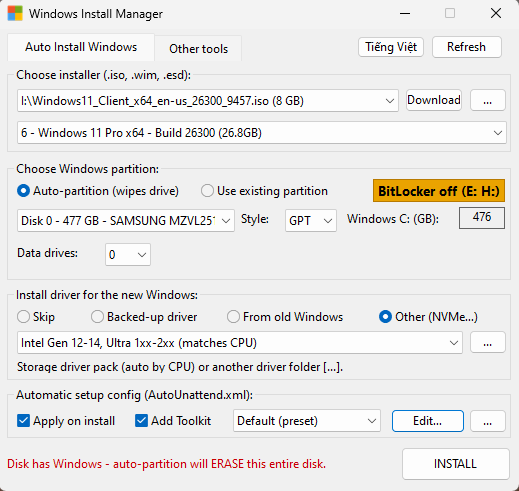Open the GPT partition style dropdown
This screenshot has height=491, width=519.
(x=311, y=221)
